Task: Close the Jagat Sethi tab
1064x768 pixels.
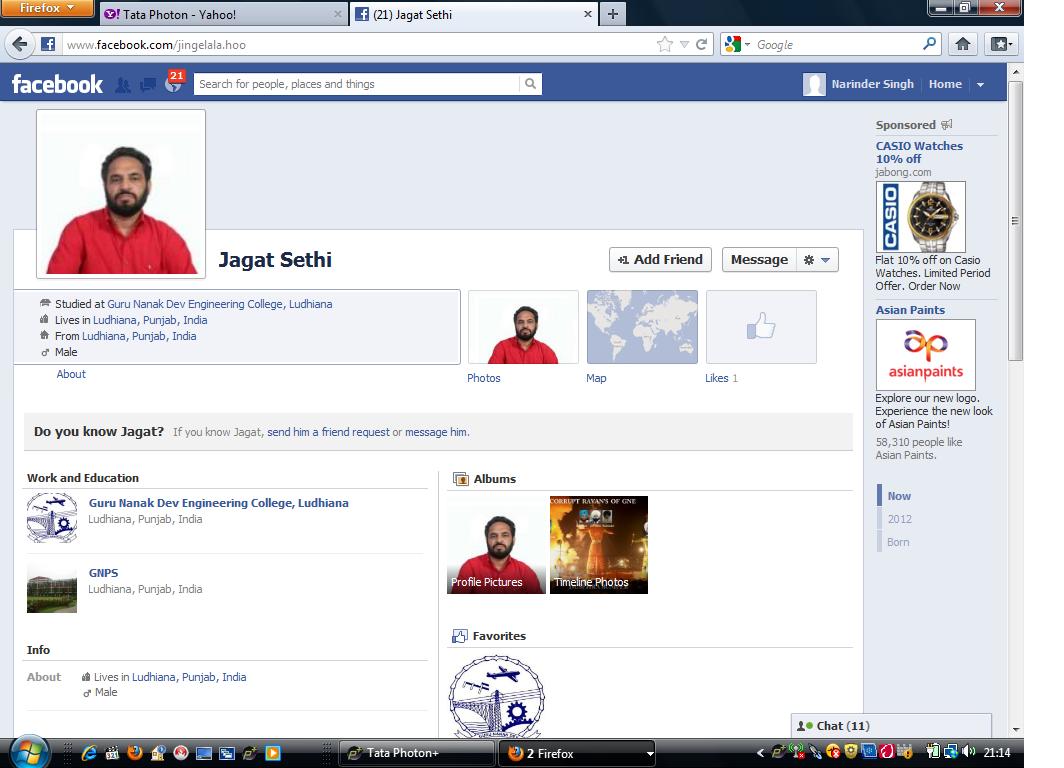Action: 588,14
